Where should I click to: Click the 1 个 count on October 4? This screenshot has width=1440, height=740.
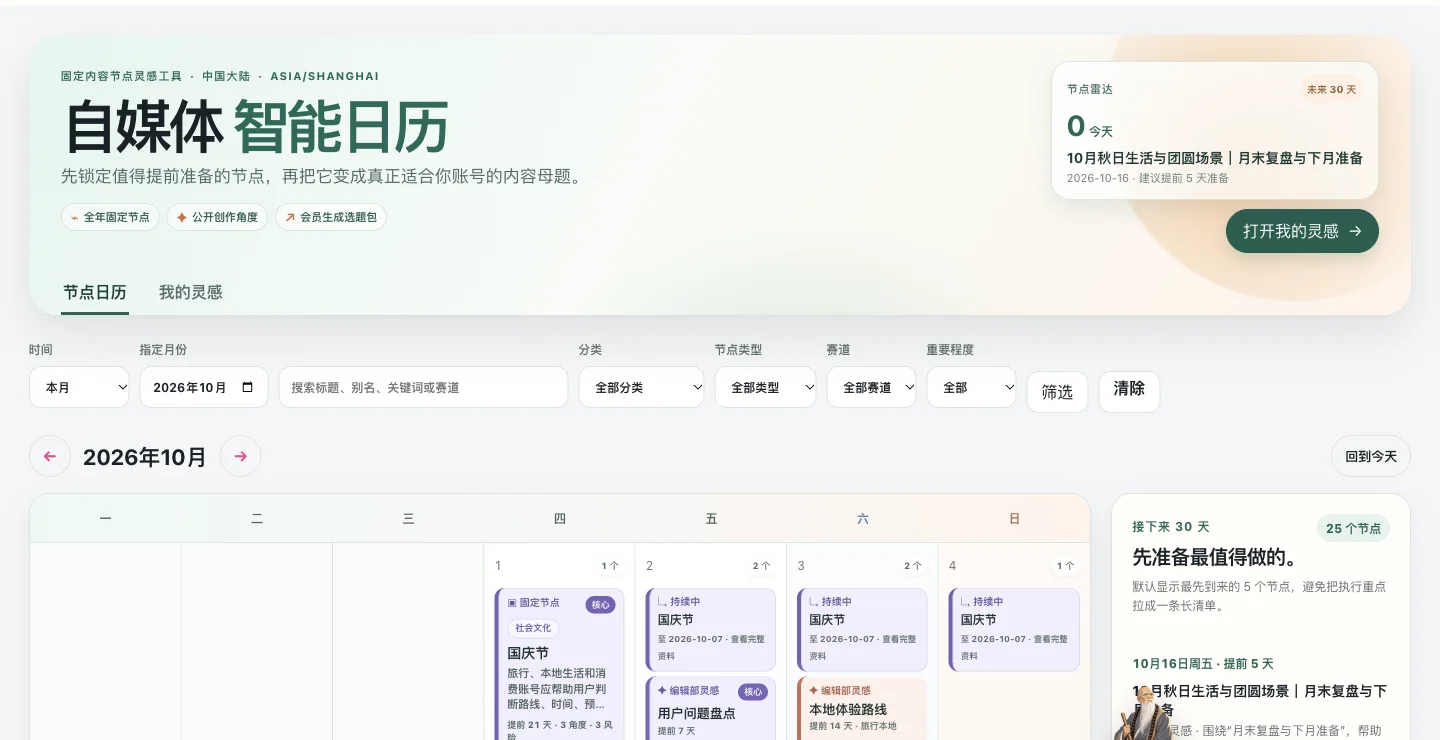pyautogui.click(x=1064, y=566)
